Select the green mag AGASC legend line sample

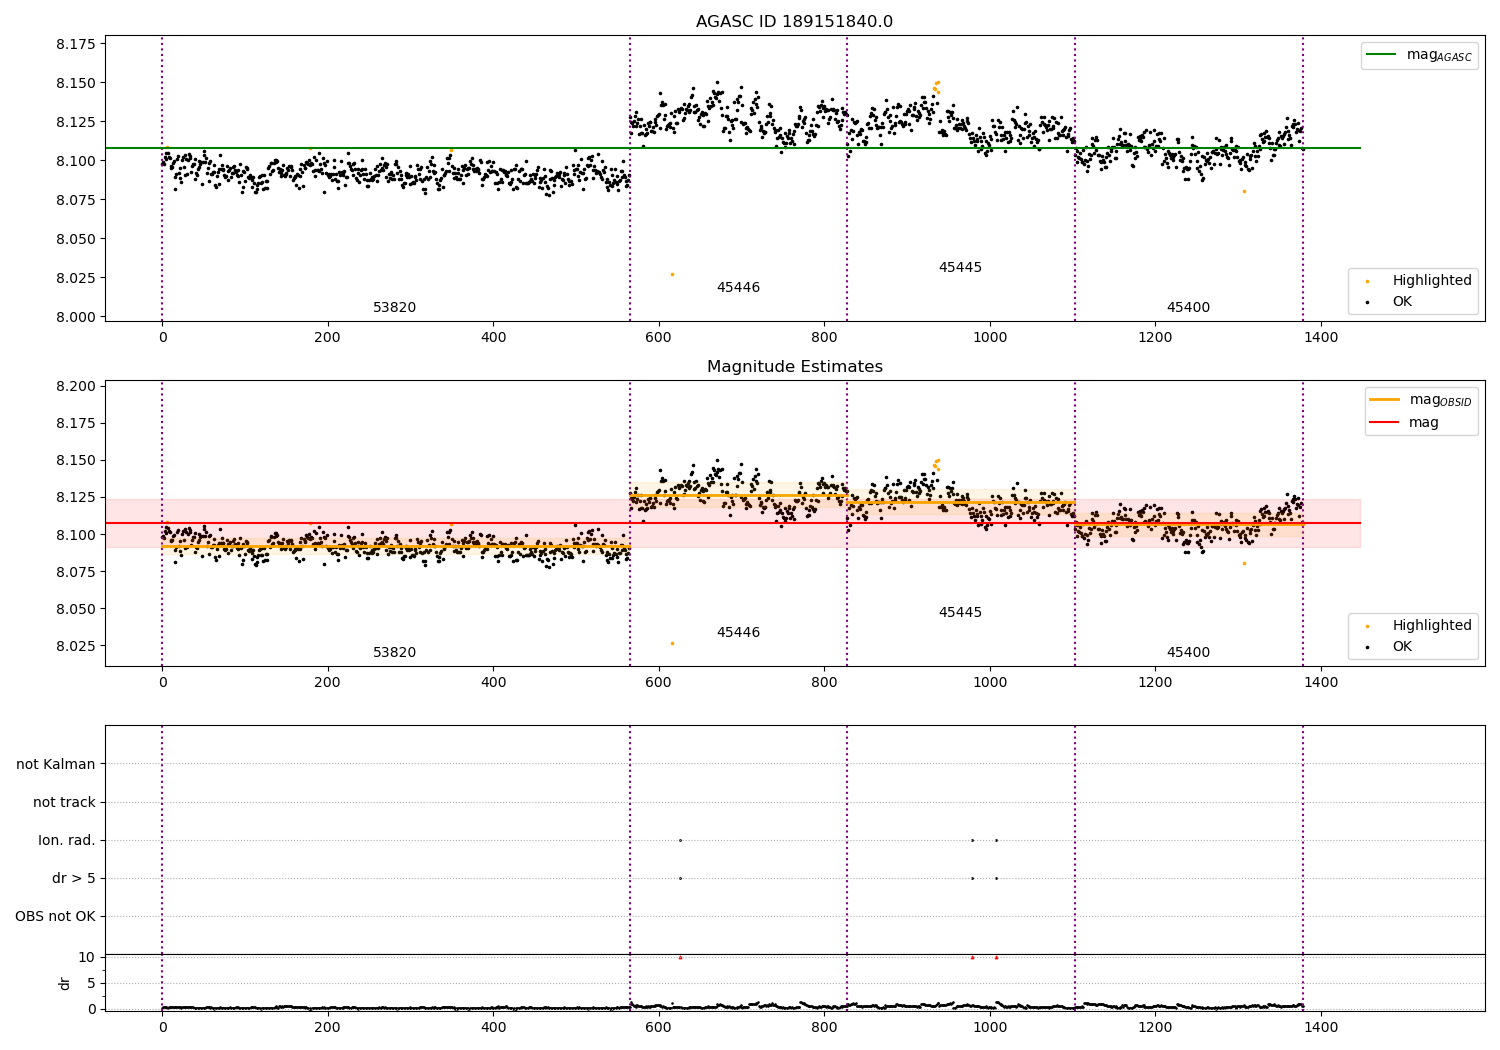(x=1382, y=55)
